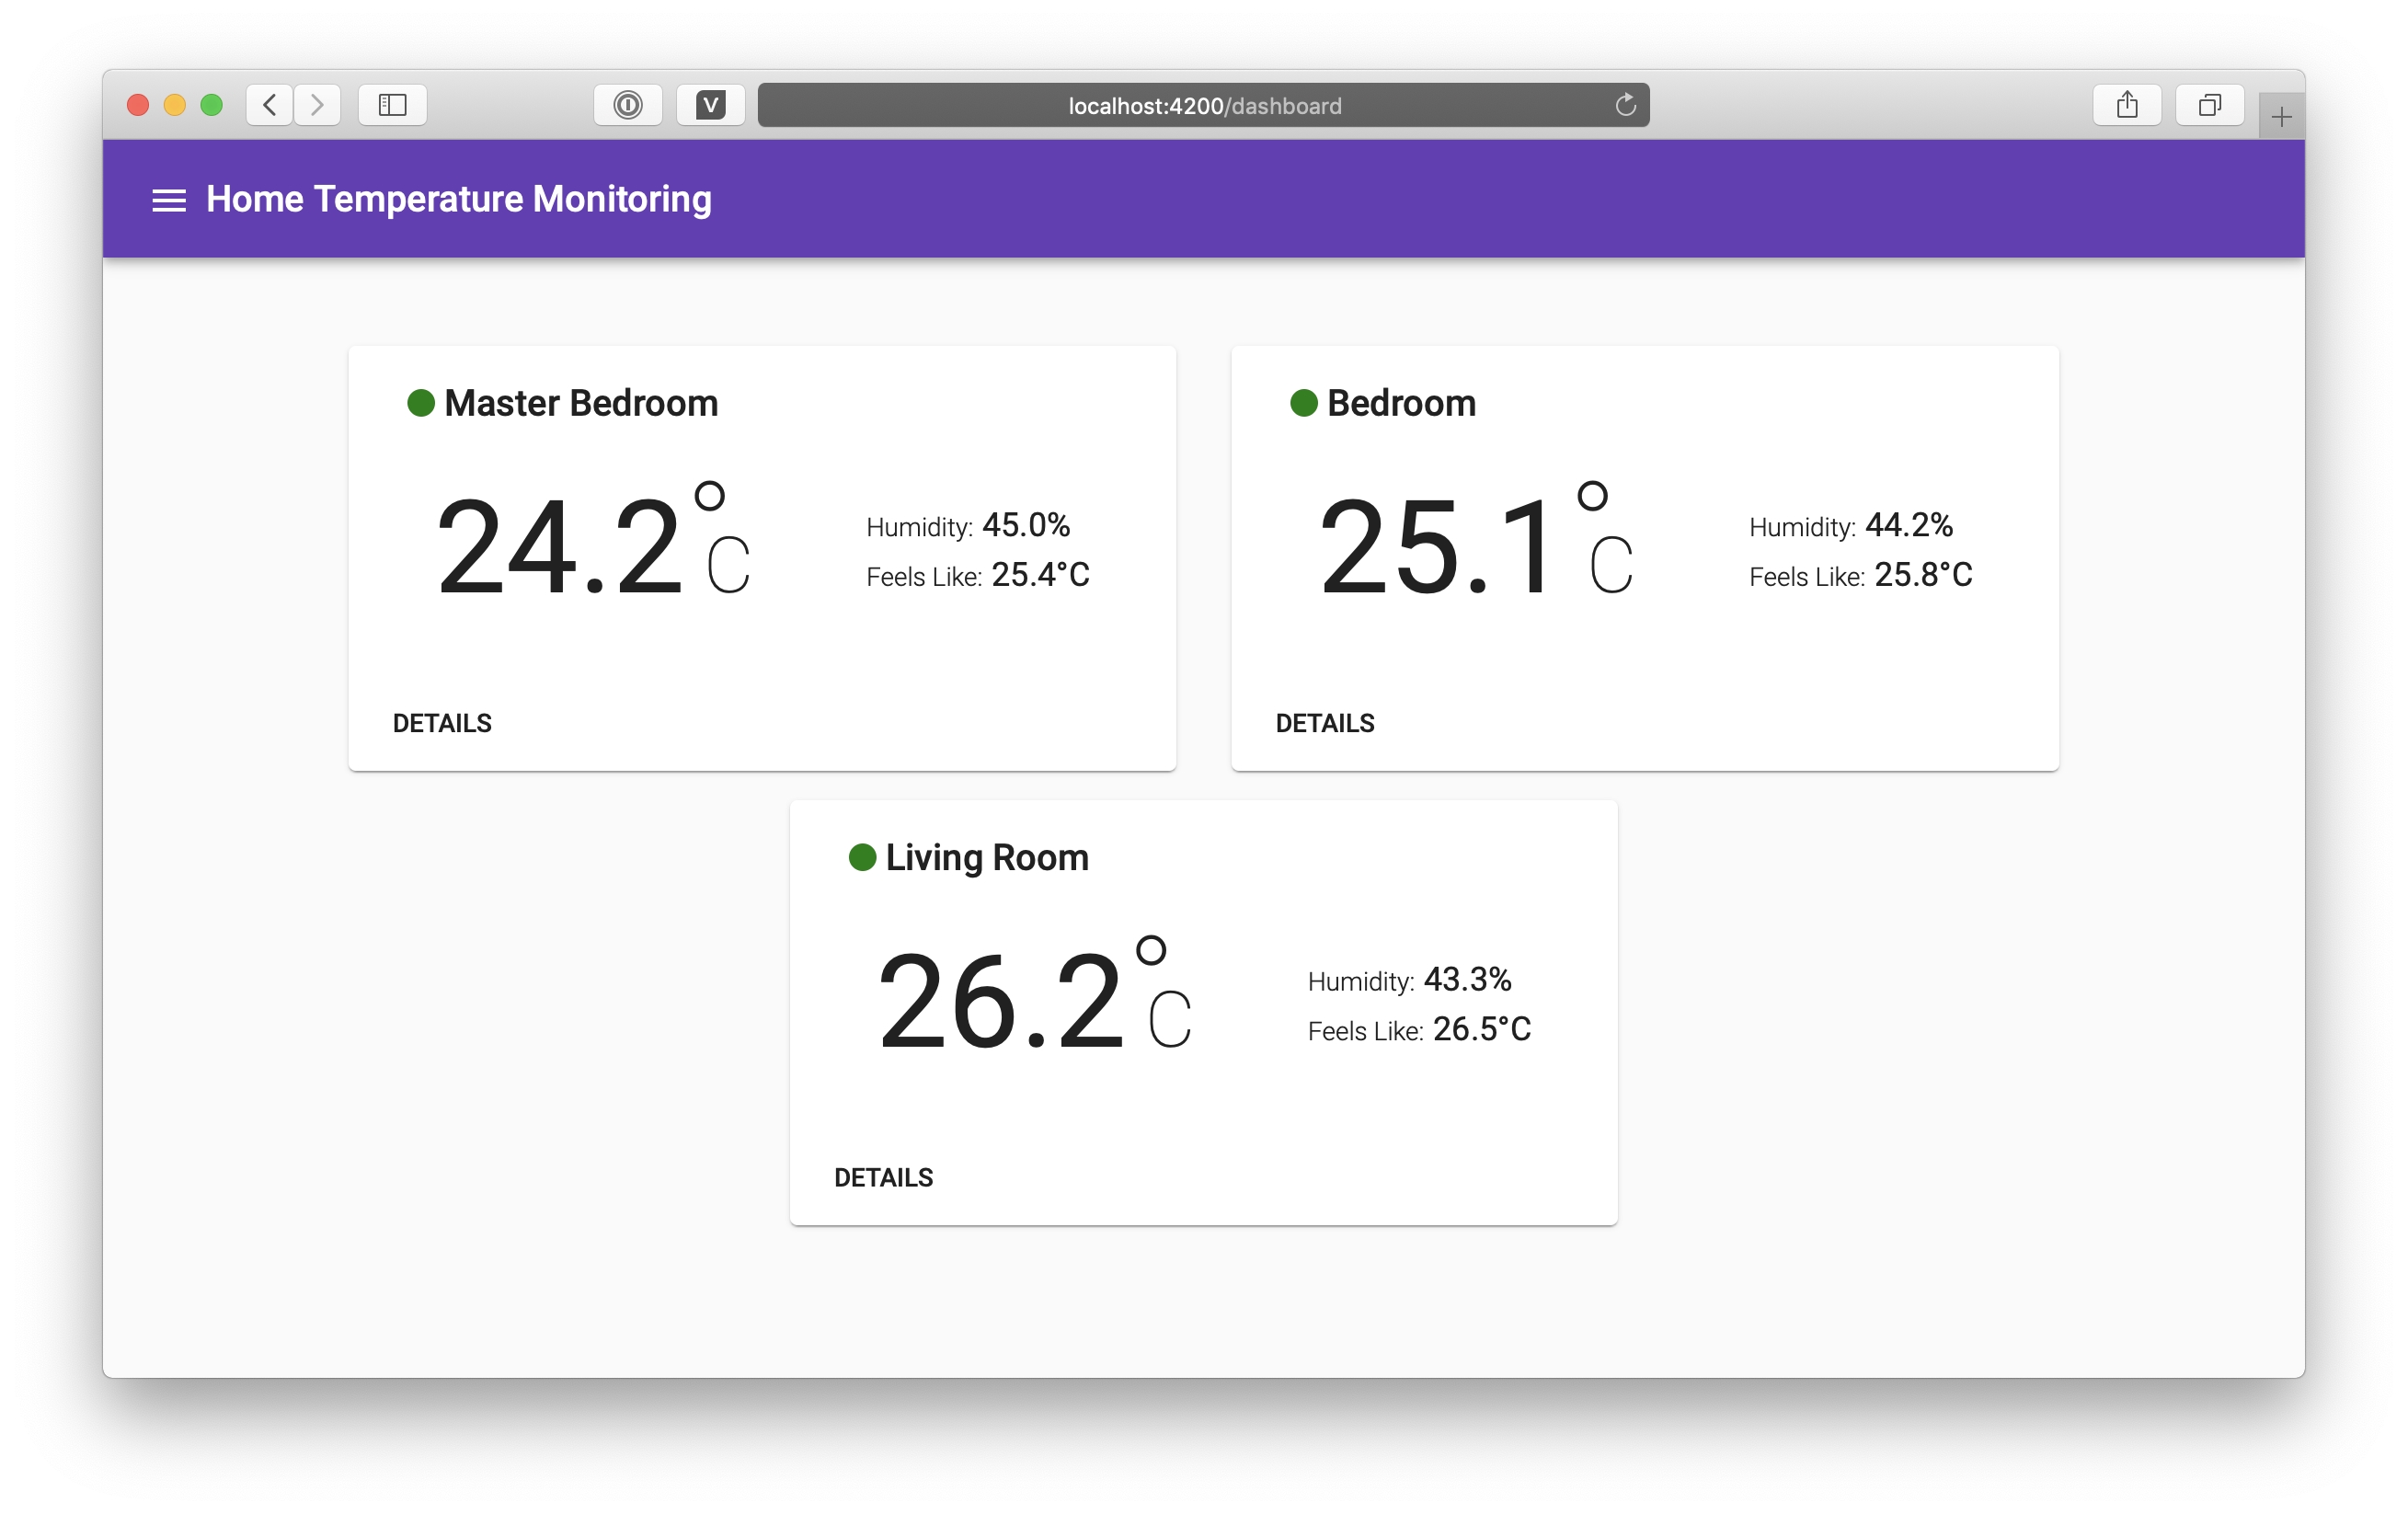2408x1514 pixels.
Task: Open a new tab with the plus button
Action: coord(2281,116)
